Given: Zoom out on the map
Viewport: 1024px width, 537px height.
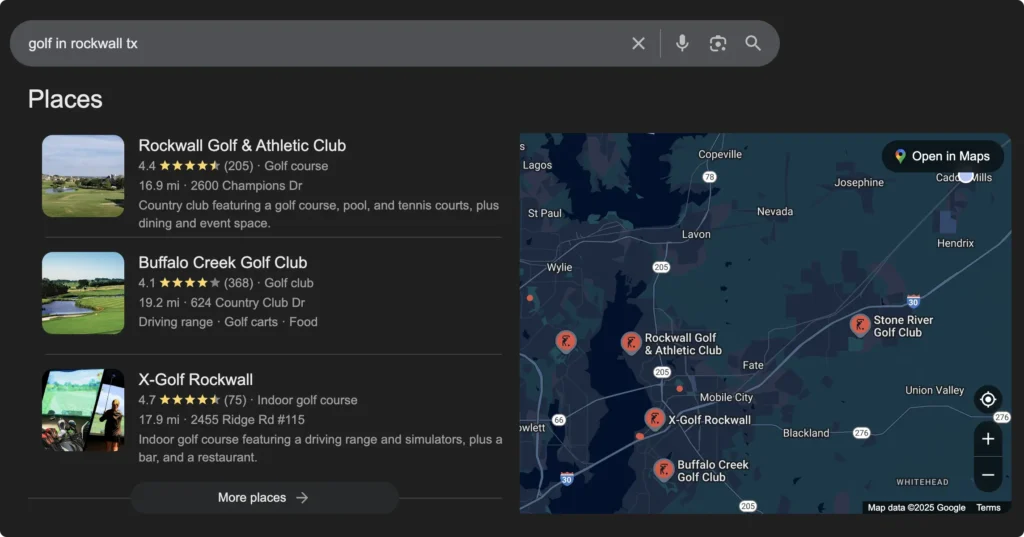Looking at the screenshot, I should click(987, 475).
